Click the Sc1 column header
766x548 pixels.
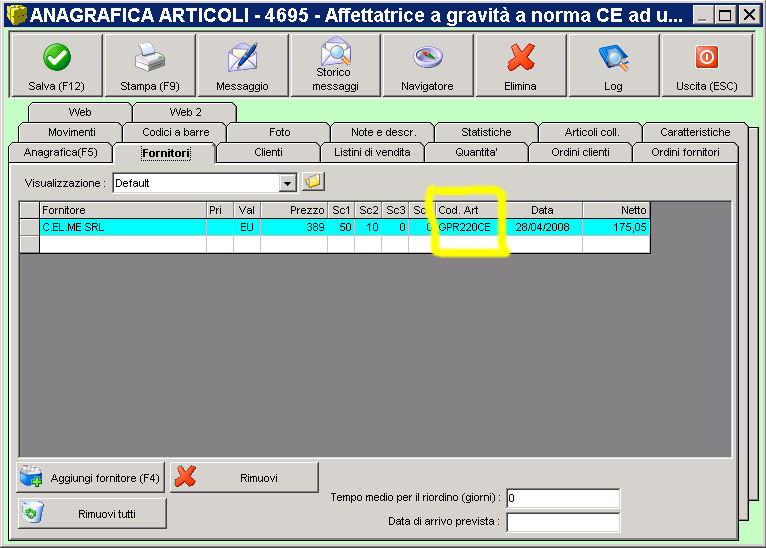click(341, 210)
